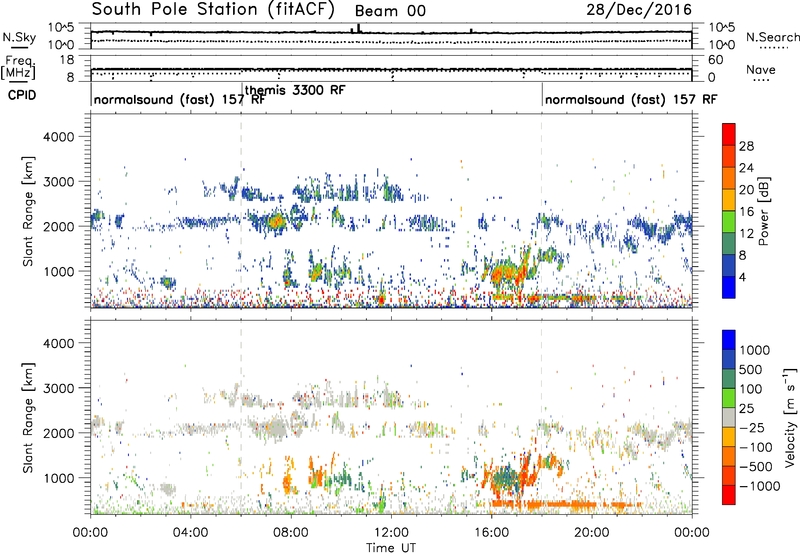The height and width of the screenshot is (554, 800).
Task: Click the "12:00" time axis tick label
Action: [x=391, y=533]
